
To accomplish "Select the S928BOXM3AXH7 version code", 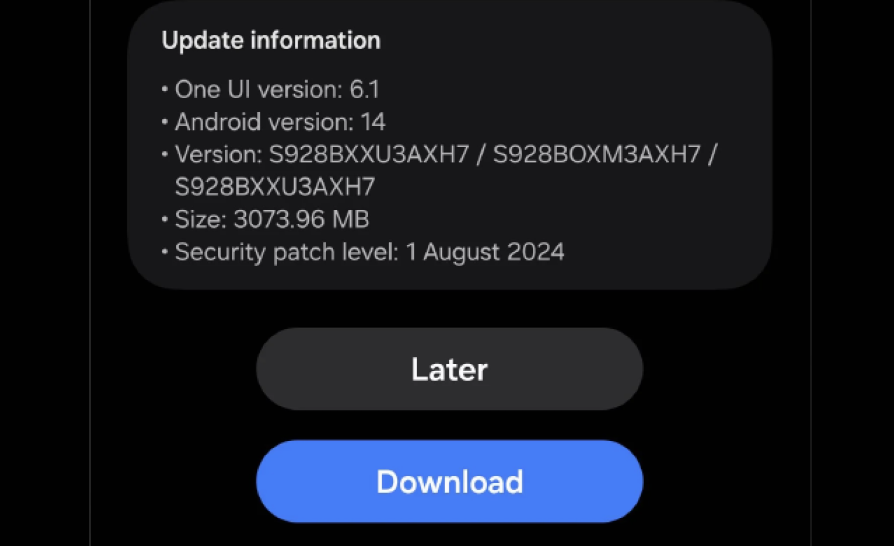I will tap(596, 154).
